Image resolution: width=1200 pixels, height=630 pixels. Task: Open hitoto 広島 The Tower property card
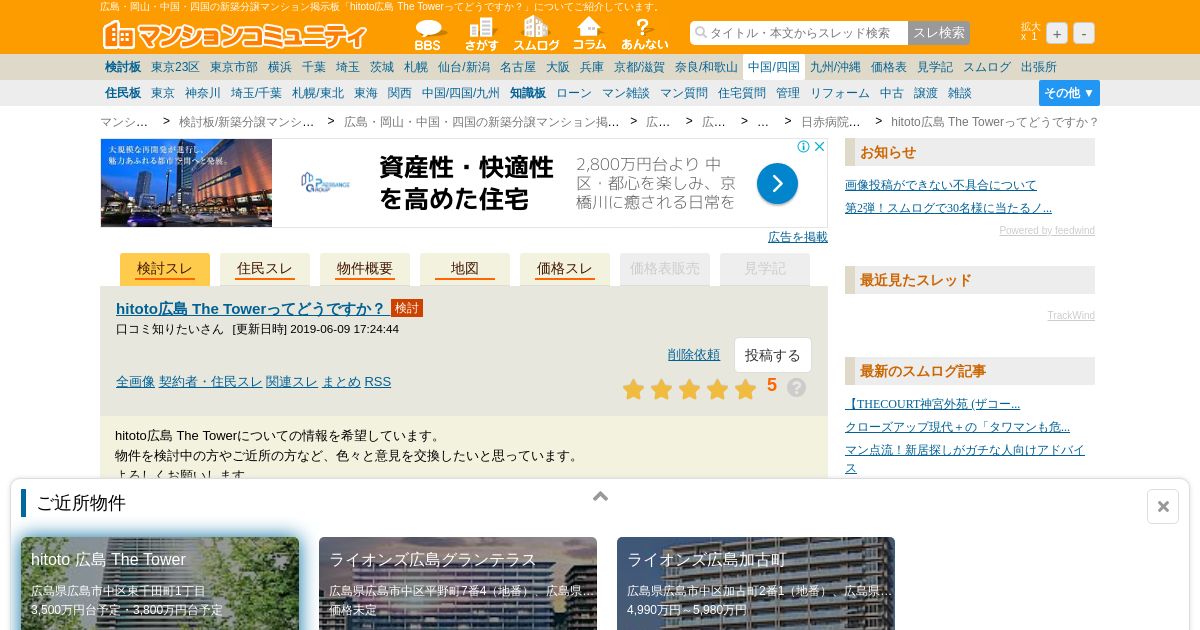pos(160,584)
